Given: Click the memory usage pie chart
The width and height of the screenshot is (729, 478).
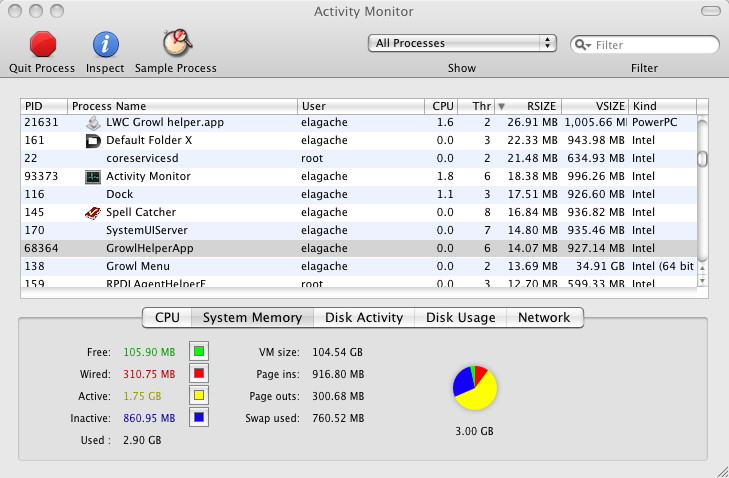Looking at the screenshot, I should pos(475,388).
